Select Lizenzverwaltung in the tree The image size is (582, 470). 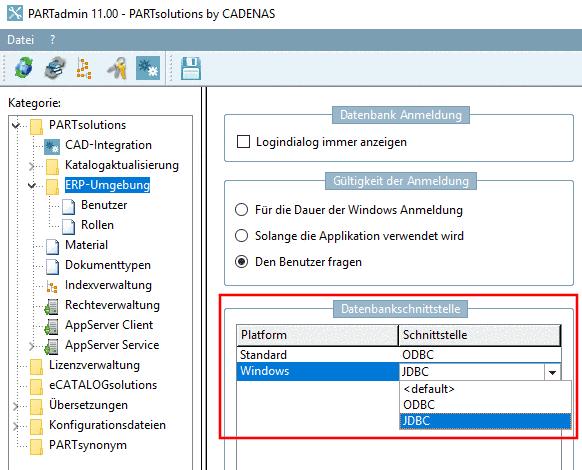pyautogui.click(x=94, y=365)
